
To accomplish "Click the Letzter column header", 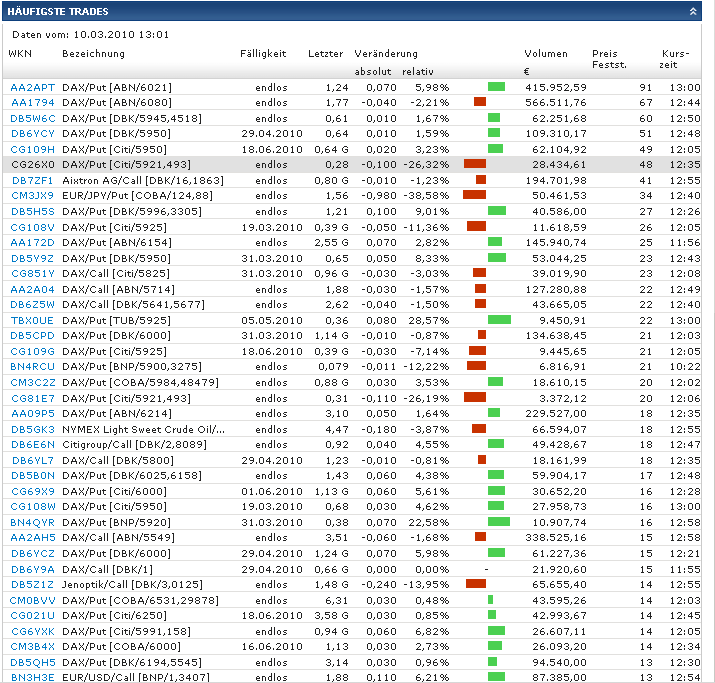I will 326,54.
